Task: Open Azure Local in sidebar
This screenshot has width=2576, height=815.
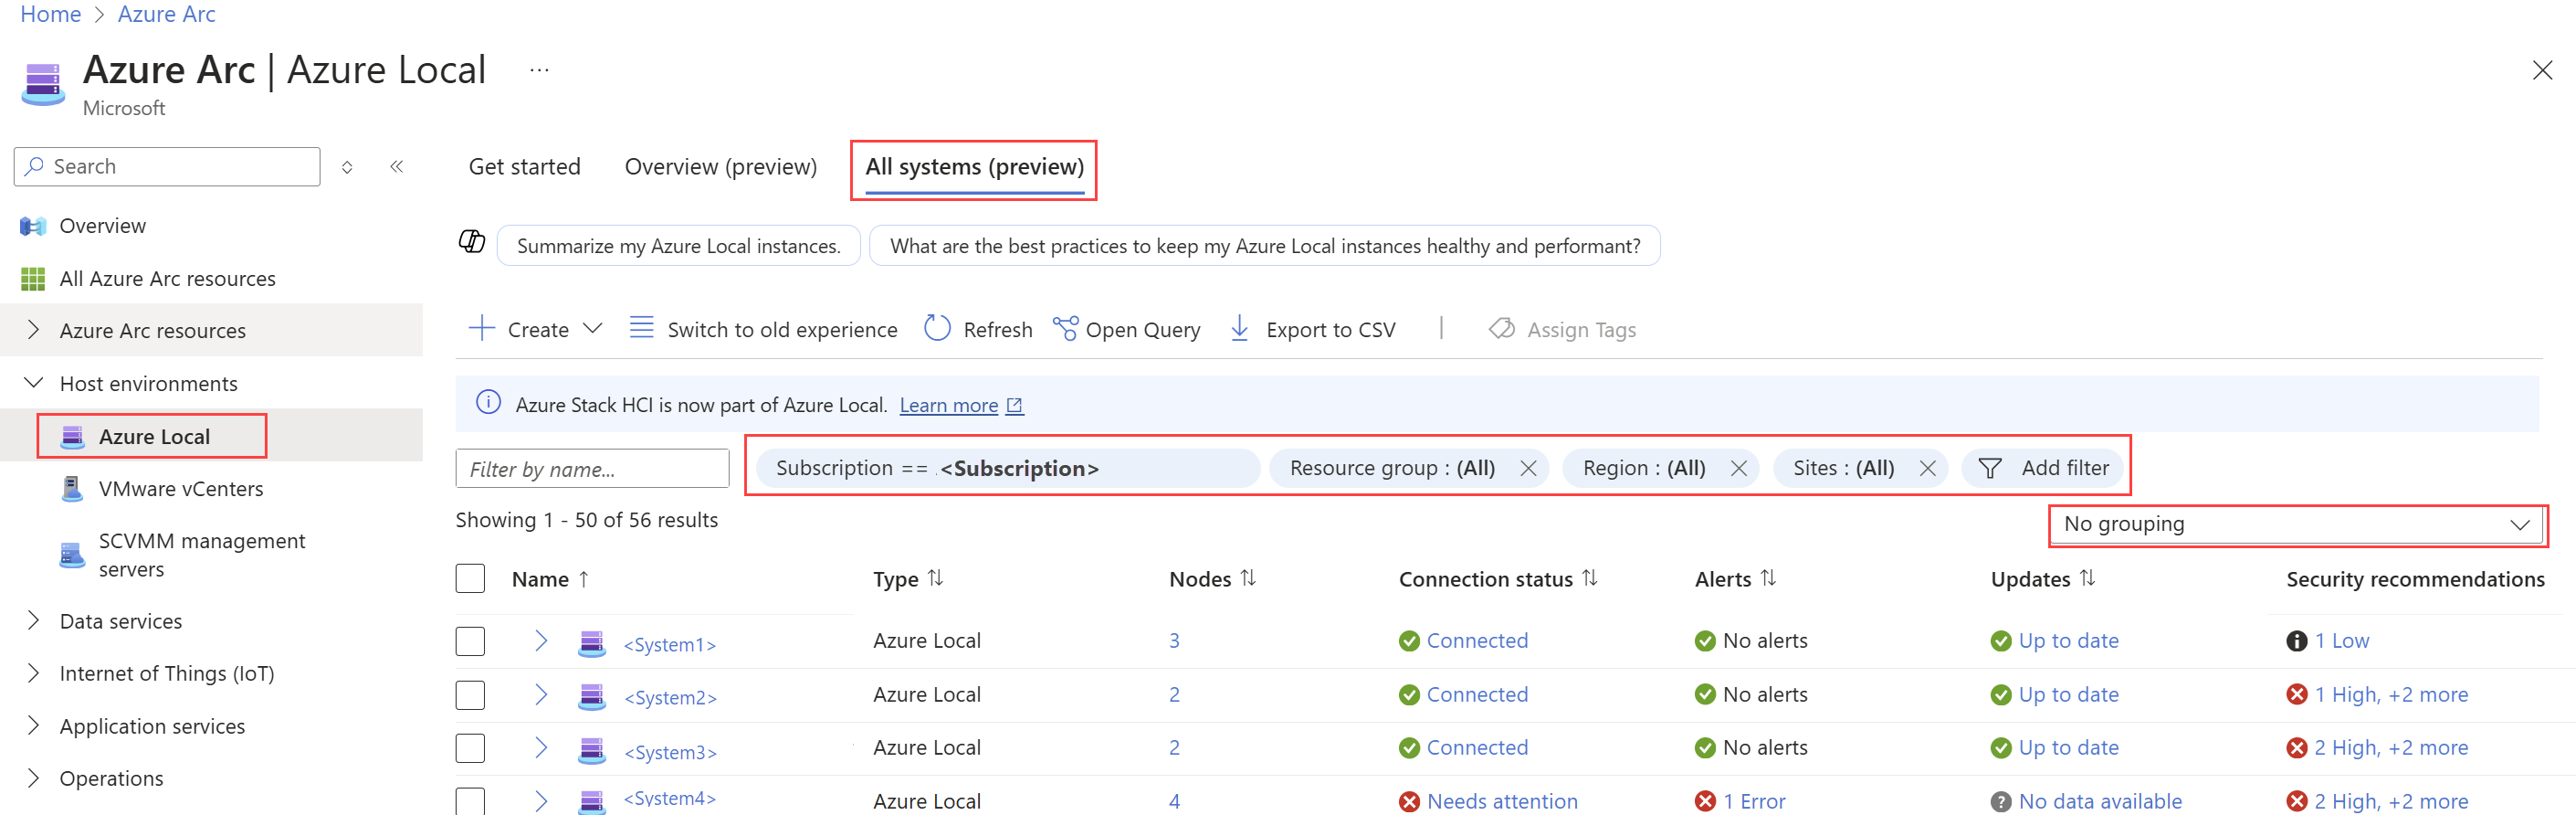Action: pos(154,436)
